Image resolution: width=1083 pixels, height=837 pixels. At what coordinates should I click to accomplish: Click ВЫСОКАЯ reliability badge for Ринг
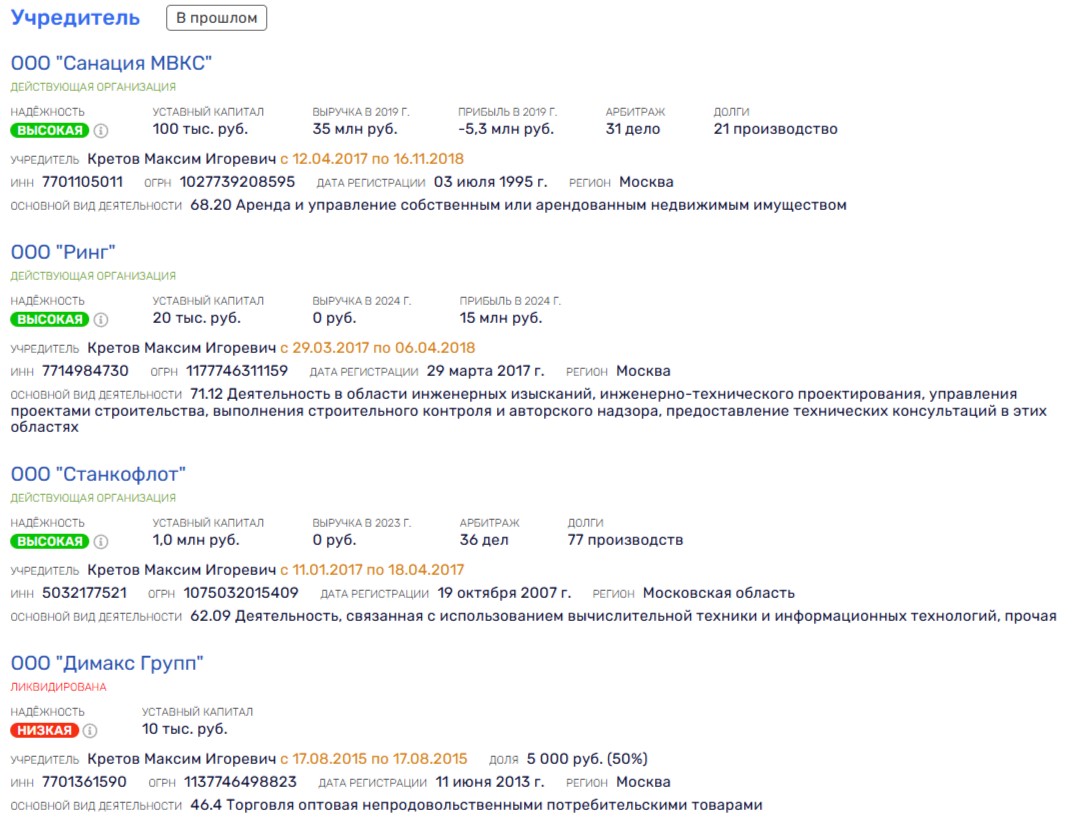50,320
